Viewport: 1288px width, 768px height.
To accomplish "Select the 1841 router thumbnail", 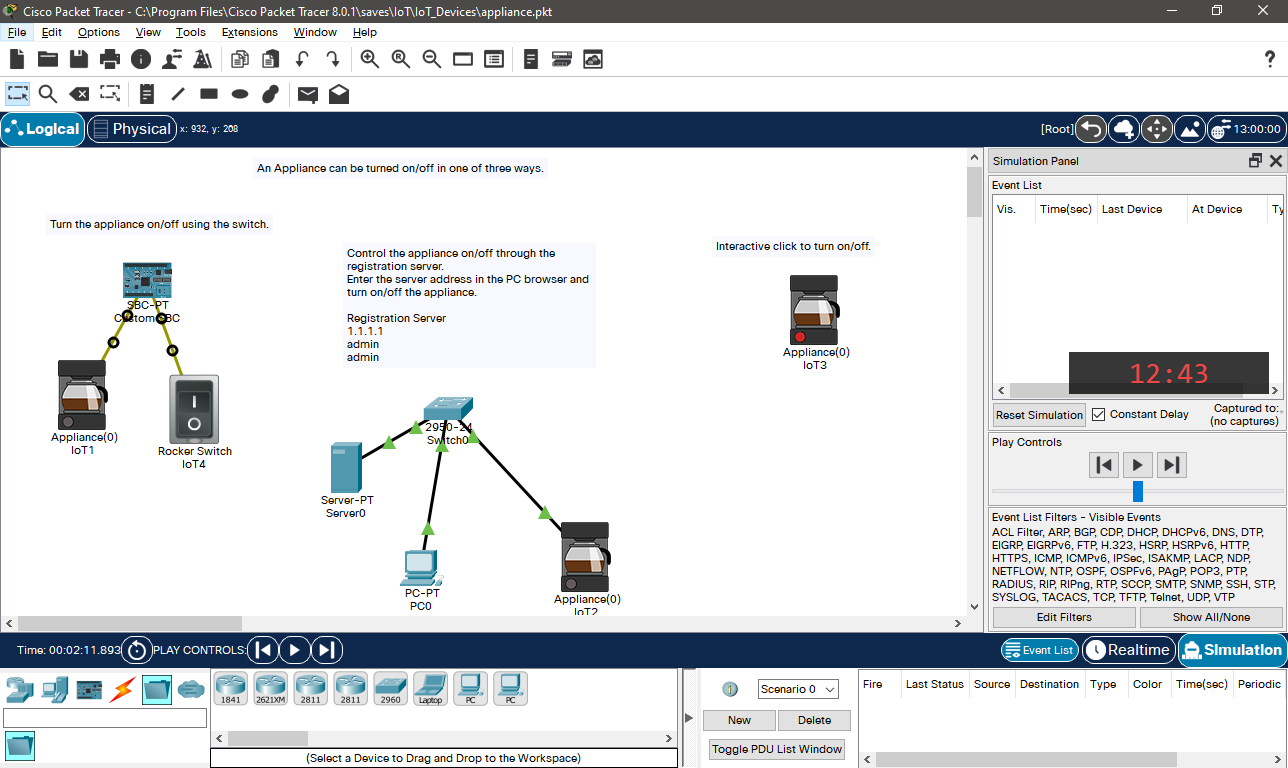I will click(230, 689).
